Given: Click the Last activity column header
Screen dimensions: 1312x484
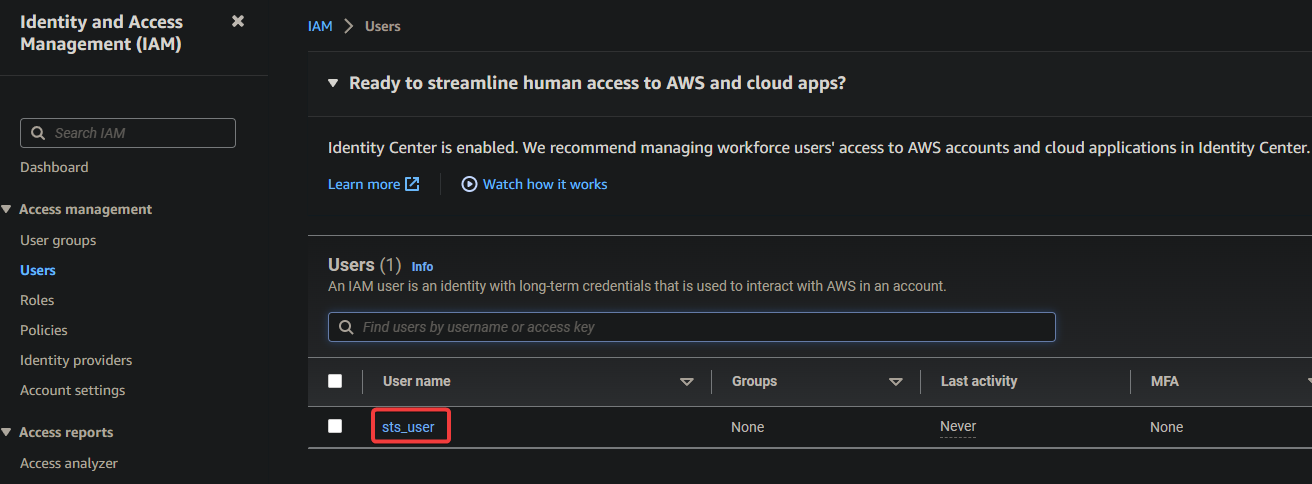Looking at the screenshot, I should [979, 381].
